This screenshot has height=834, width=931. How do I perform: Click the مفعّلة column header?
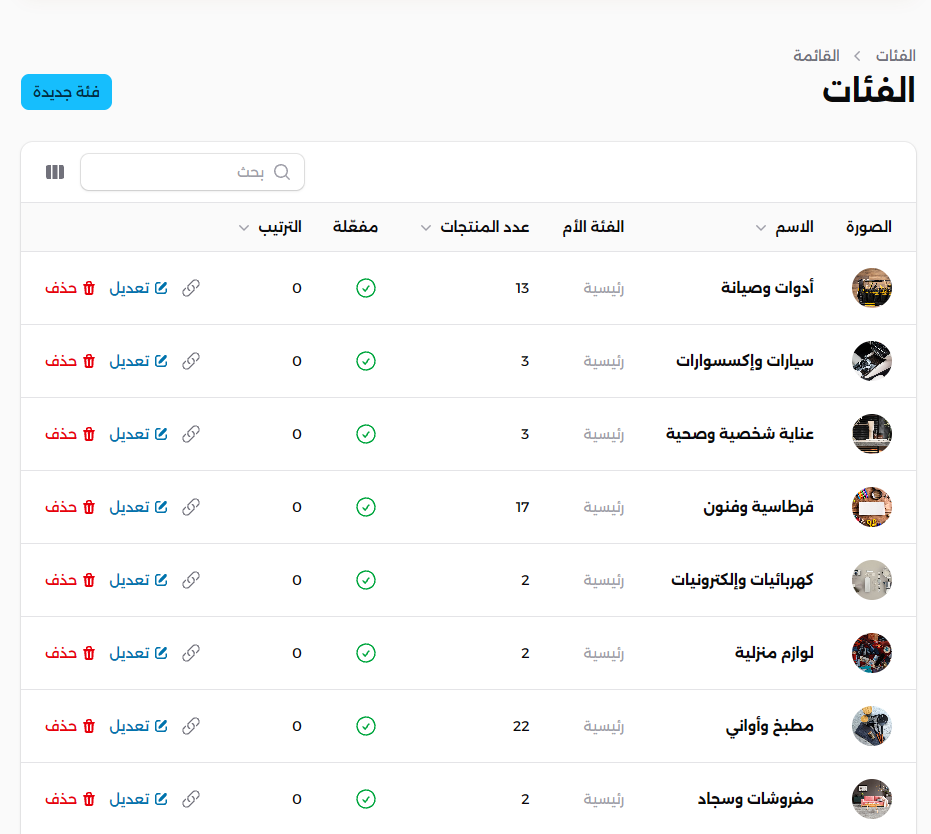[x=355, y=227]
